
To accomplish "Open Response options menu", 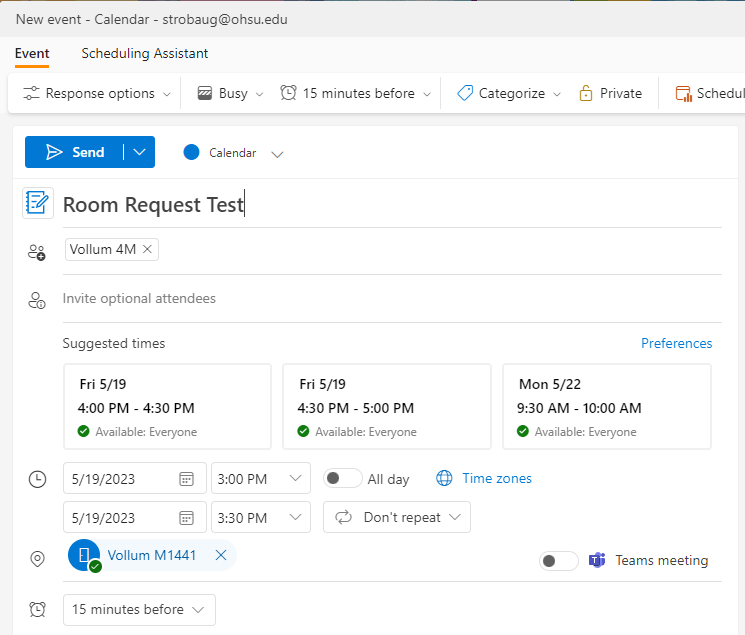I will point(89,93).
